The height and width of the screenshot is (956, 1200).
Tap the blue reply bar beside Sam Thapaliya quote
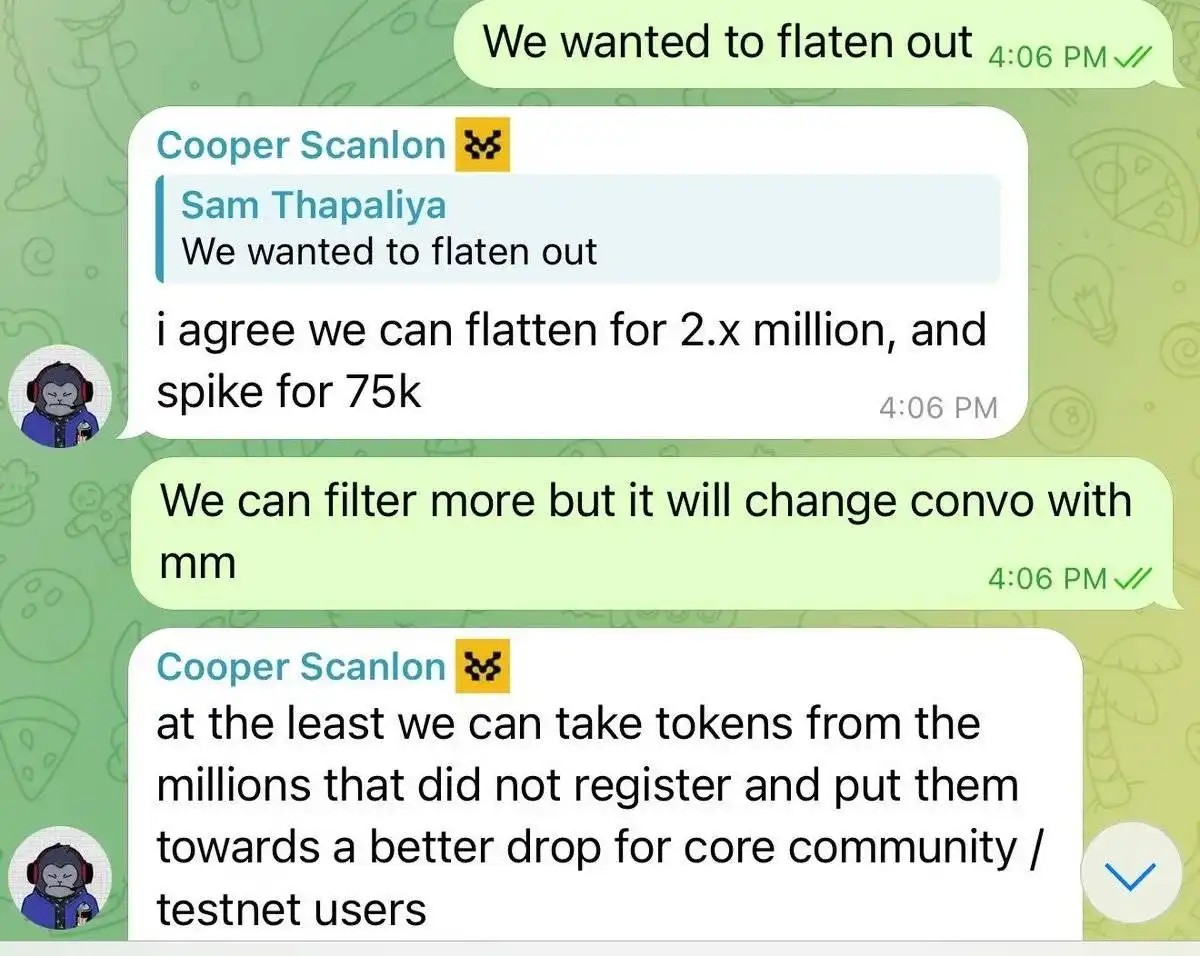point(160,229)
